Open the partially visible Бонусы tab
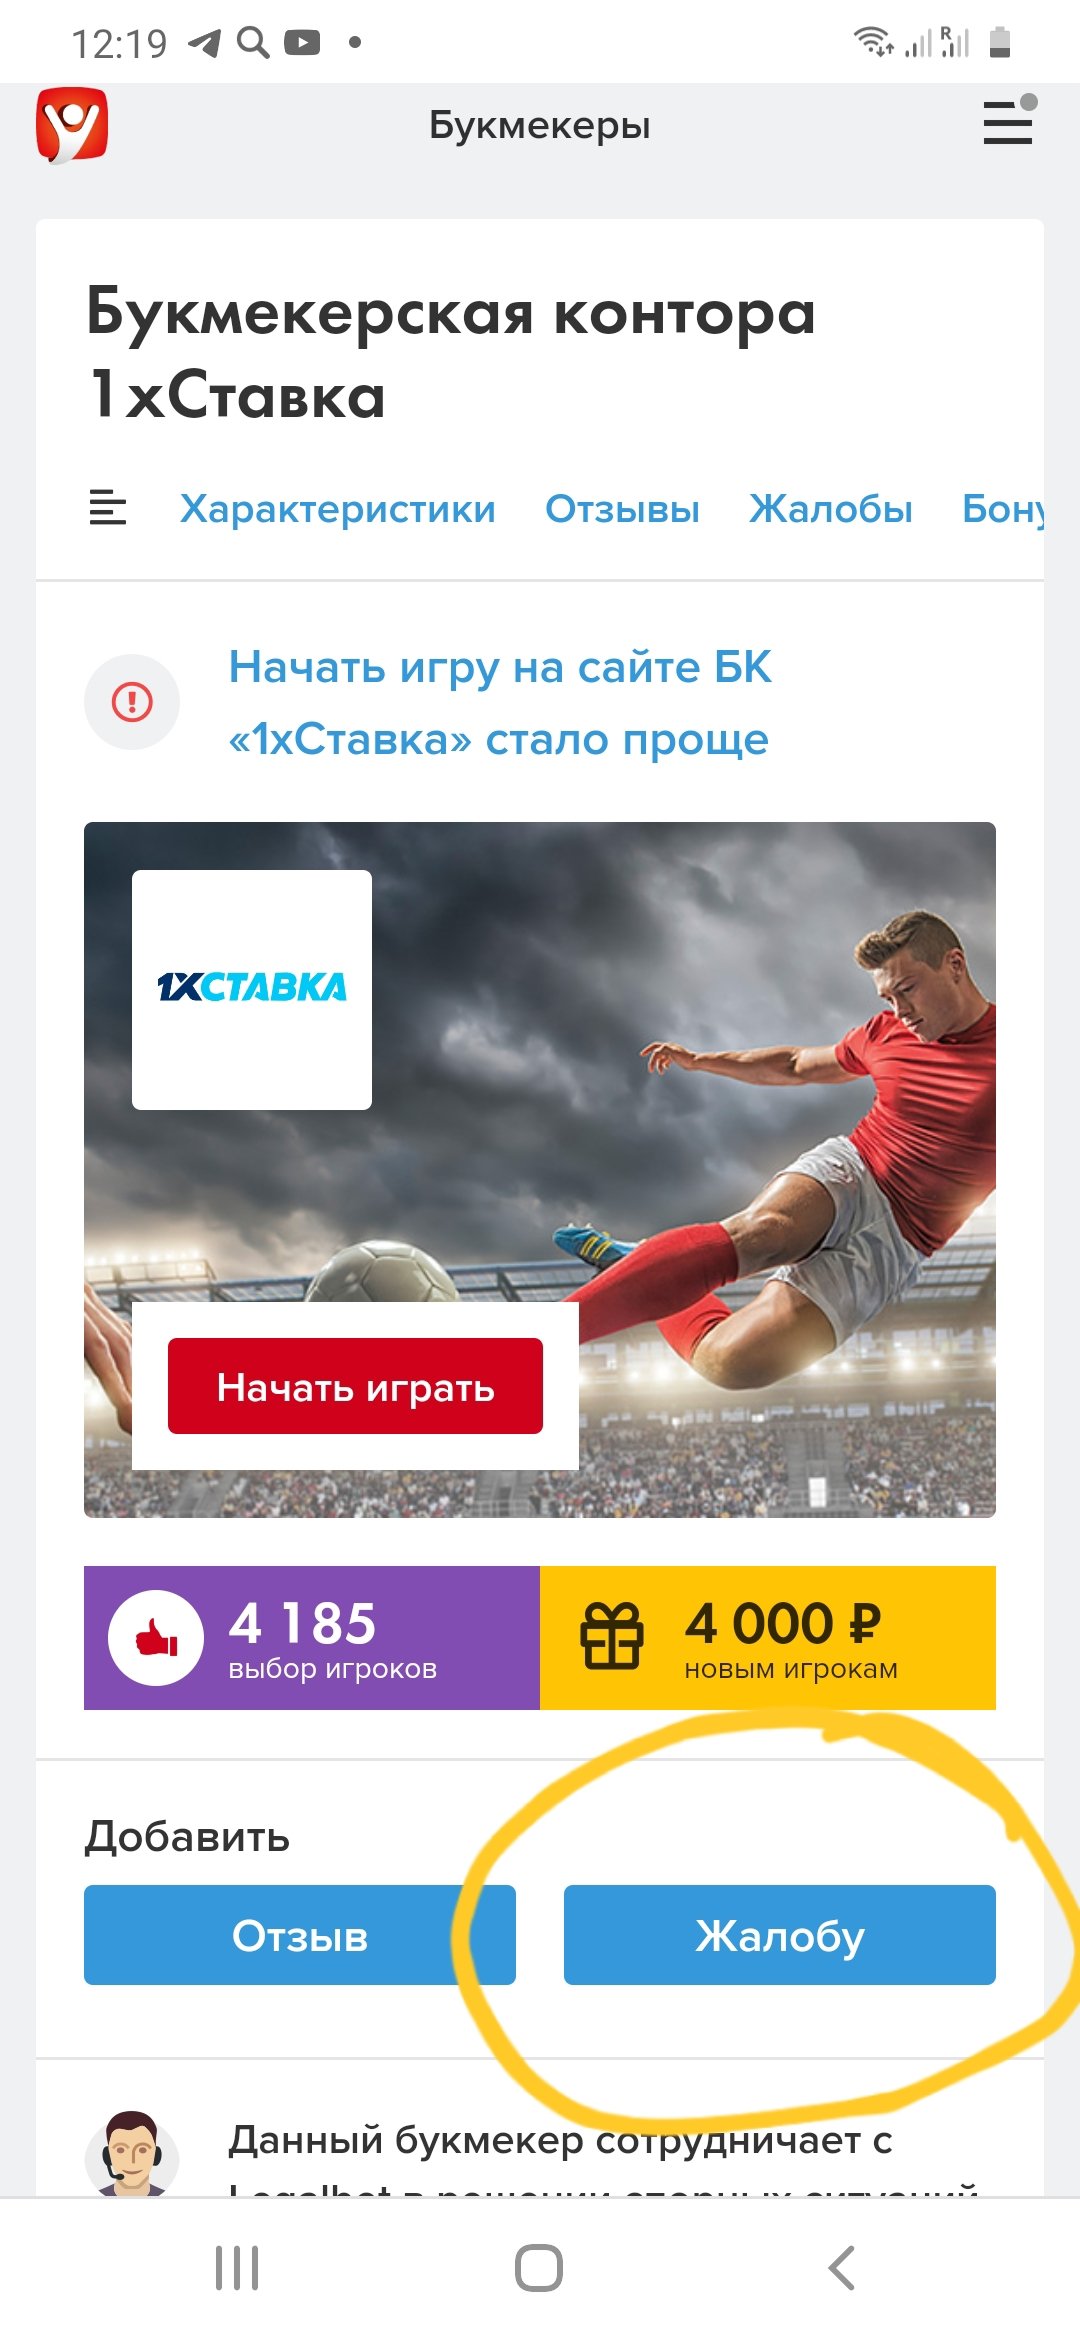The width and height of the screenshot is (1080, 2340). coord(1002,509)
